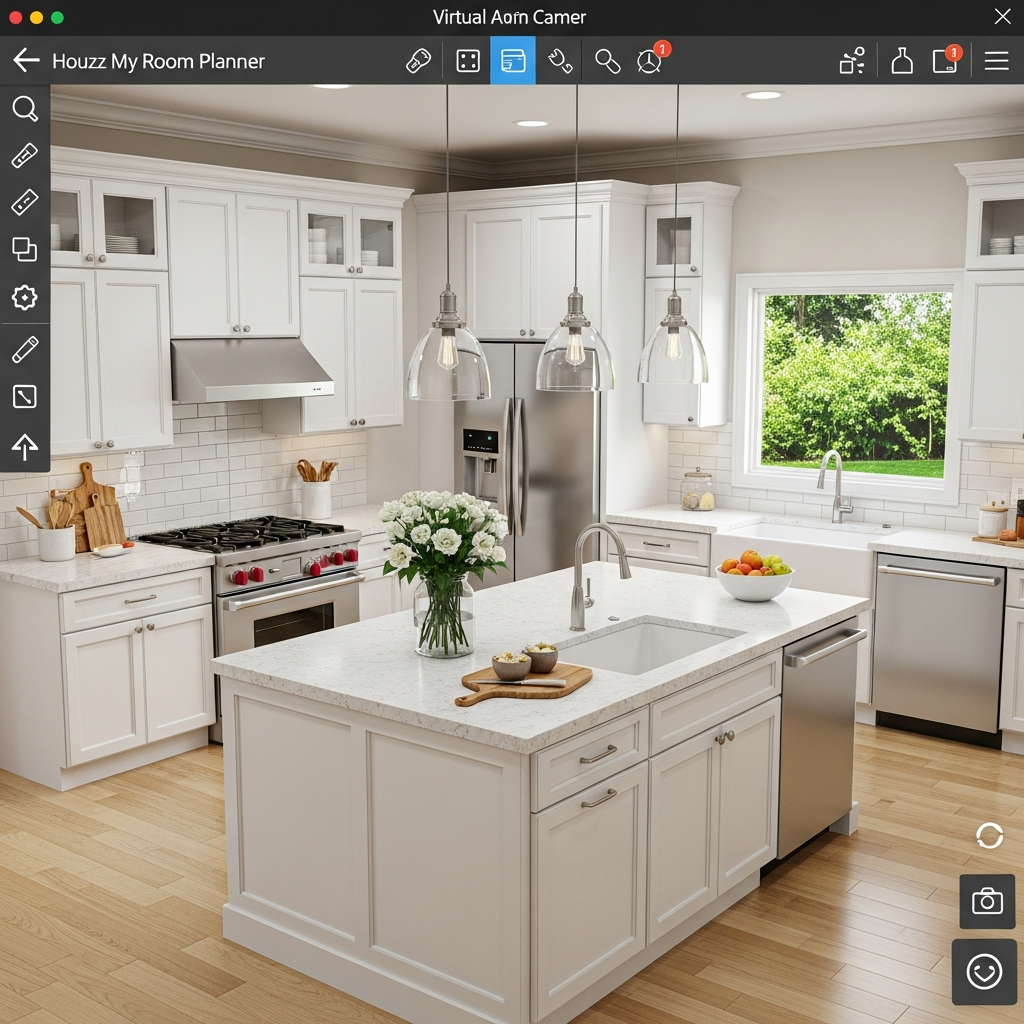Click the rotate view circular arrows icon
Viewport: 1024px width, 1024px height.
[989, 836]
